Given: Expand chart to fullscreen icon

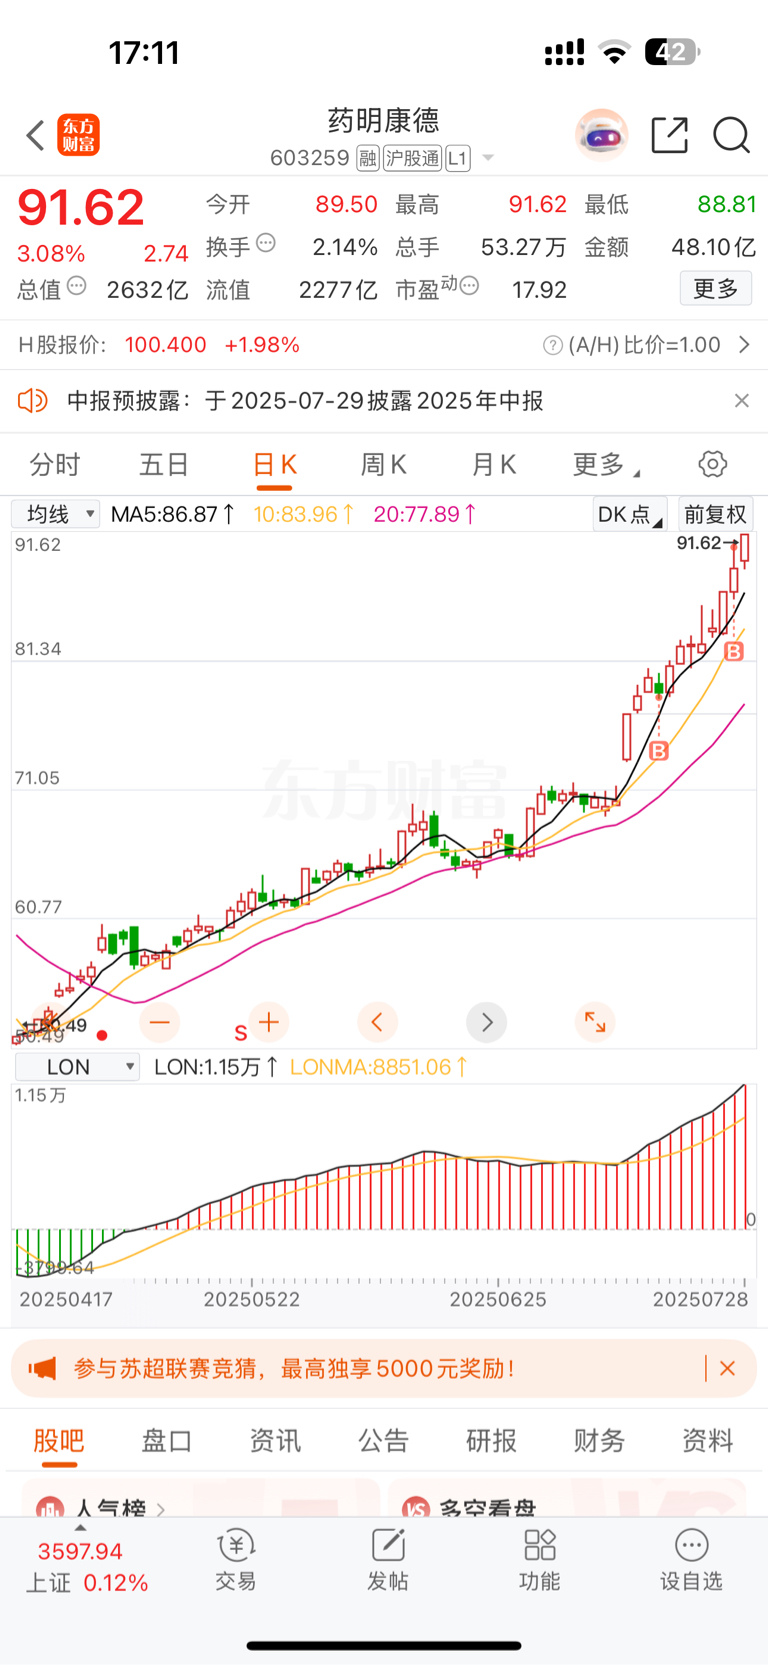Looking at the screenshot, I should tap(595, 1022).
